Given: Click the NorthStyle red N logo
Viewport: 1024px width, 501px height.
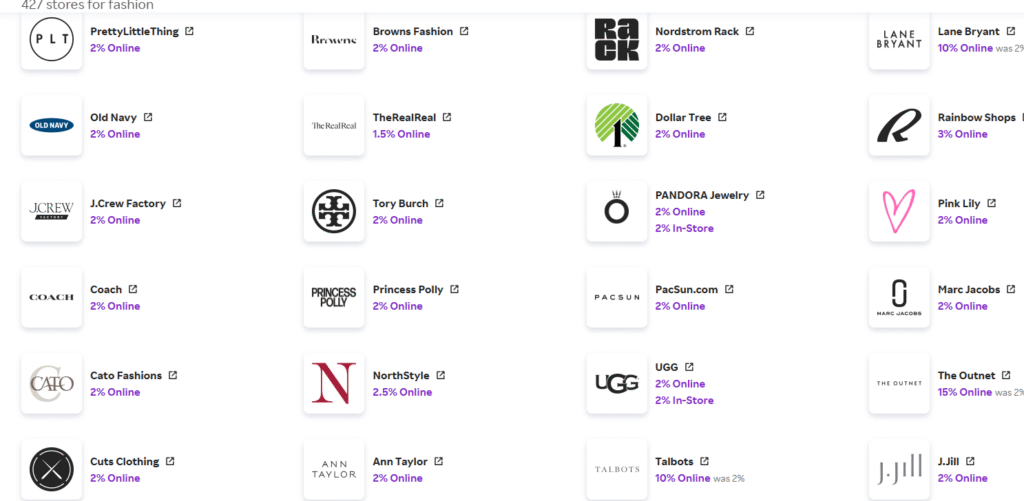Looking at the screenshot, I should coord(334,383).
